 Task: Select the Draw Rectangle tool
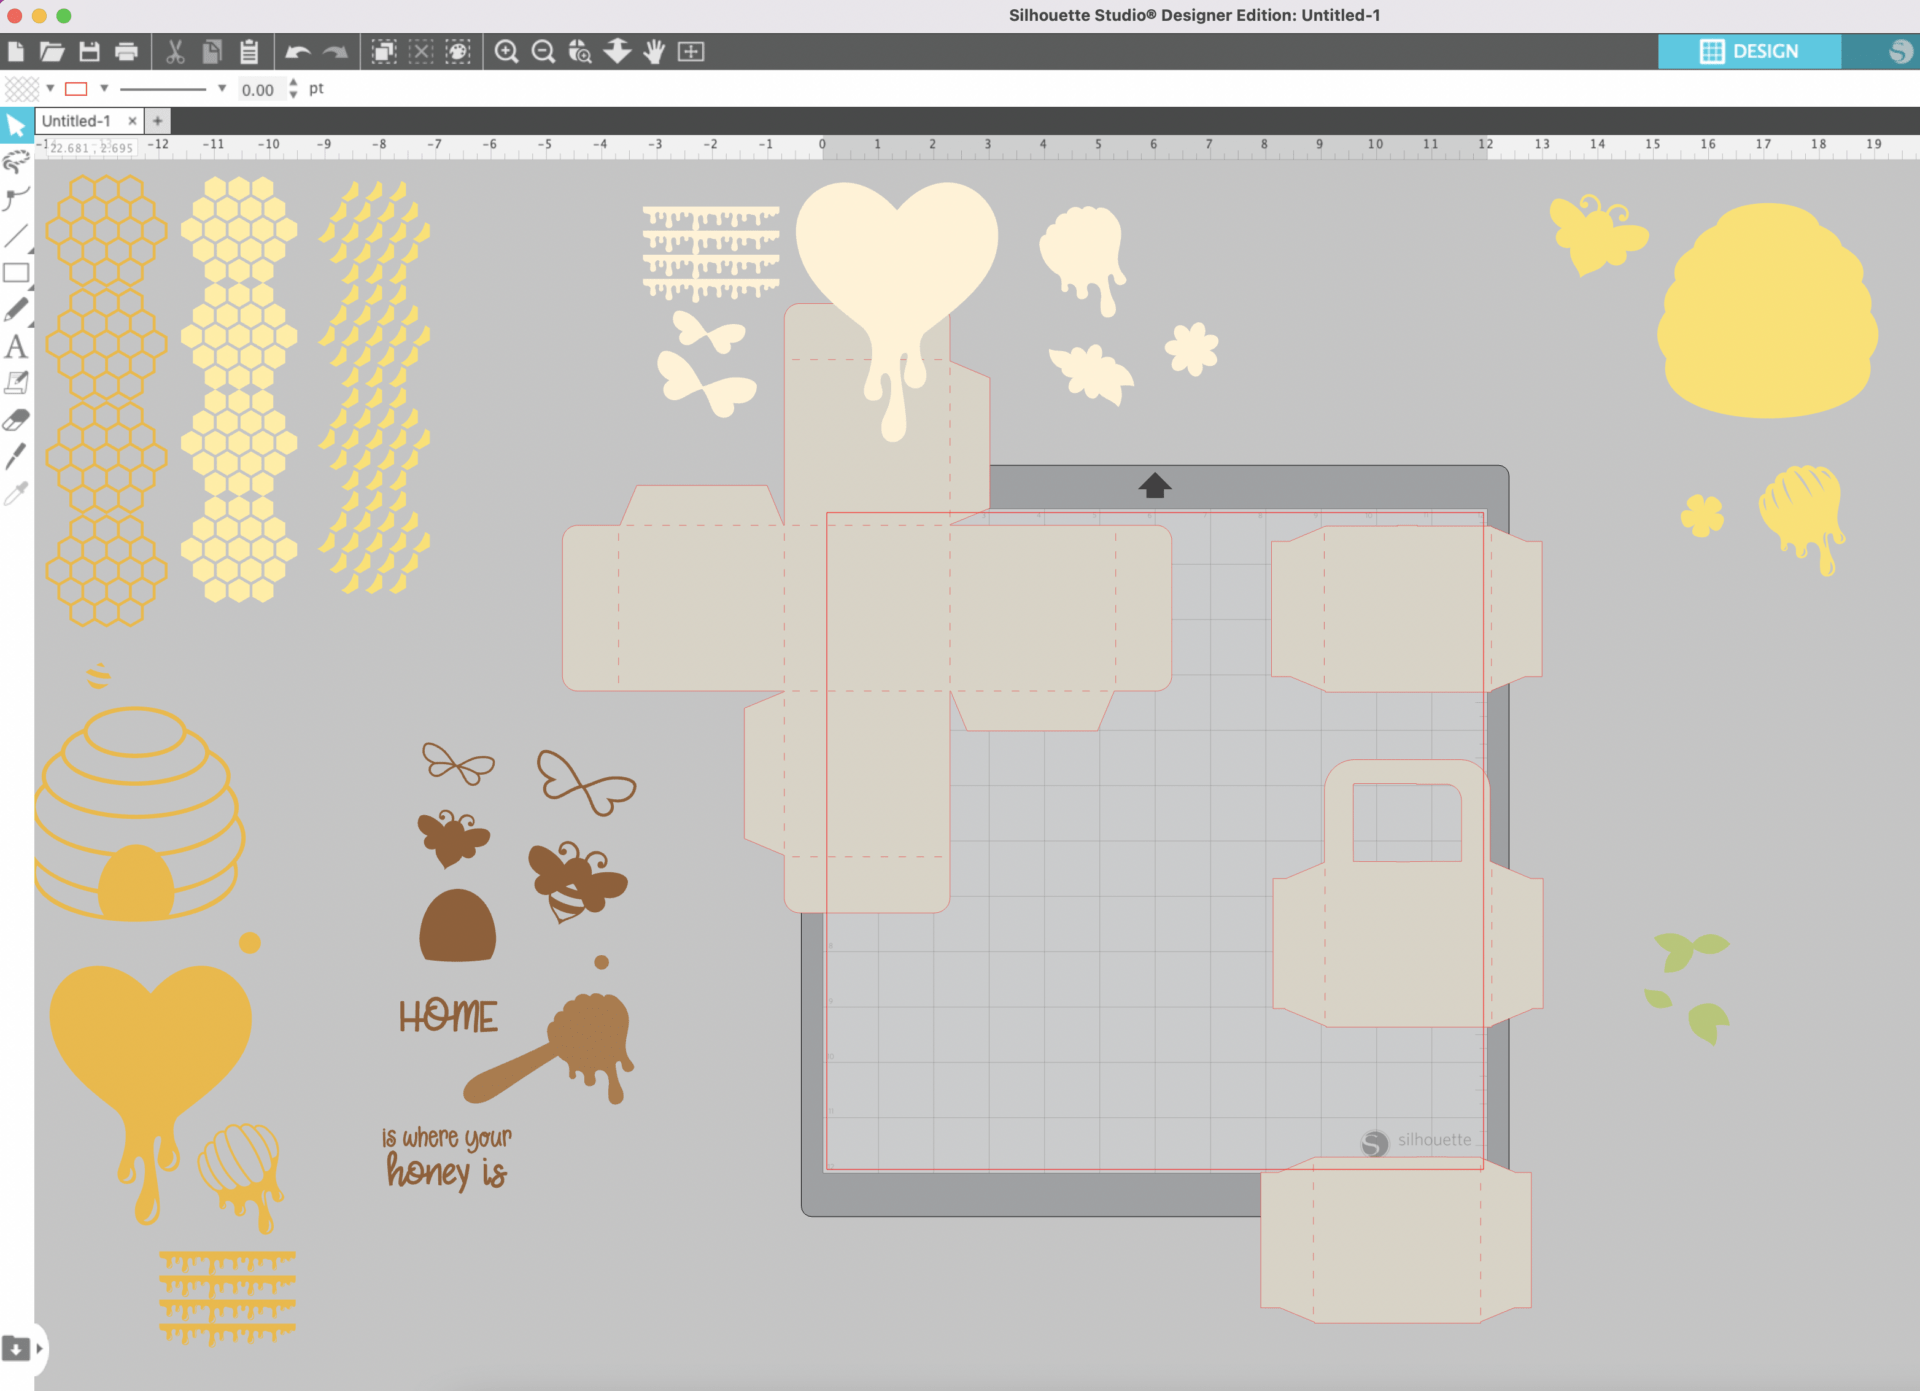[x=15, y=273]
